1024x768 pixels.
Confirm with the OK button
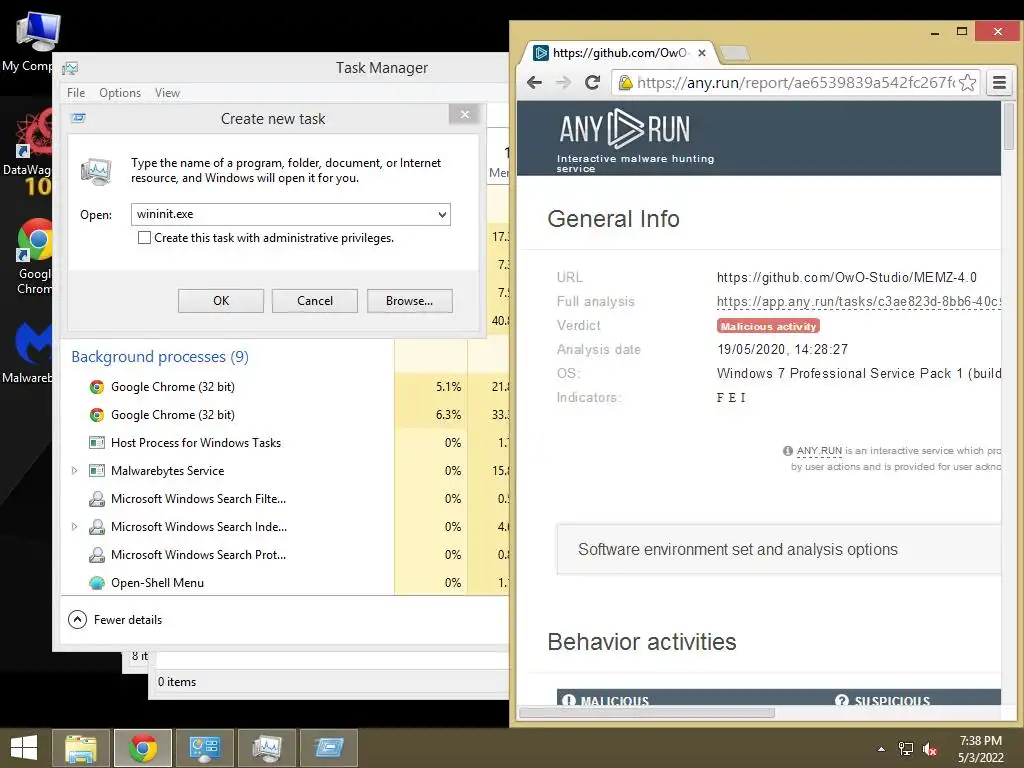(221, 300)
